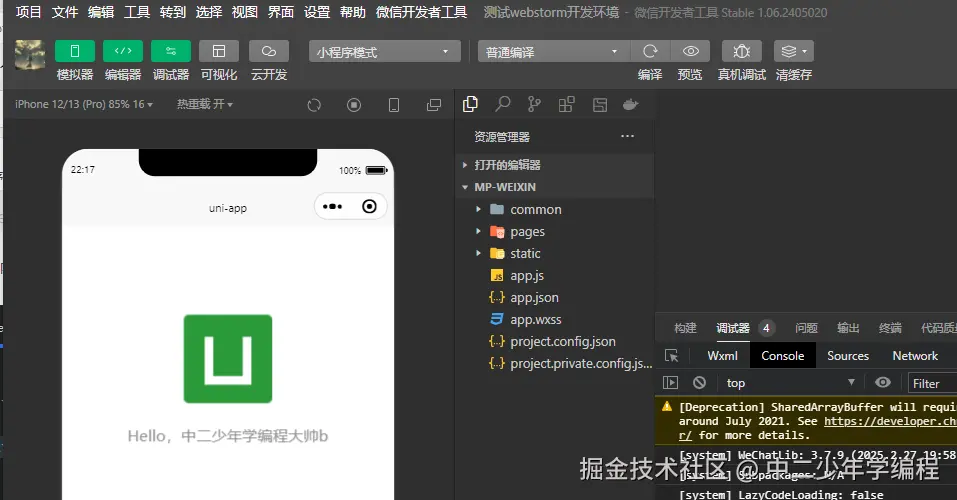Open the 选择 menu
Viewport: 957px width, 500px height.
click(x=209, y=12)
